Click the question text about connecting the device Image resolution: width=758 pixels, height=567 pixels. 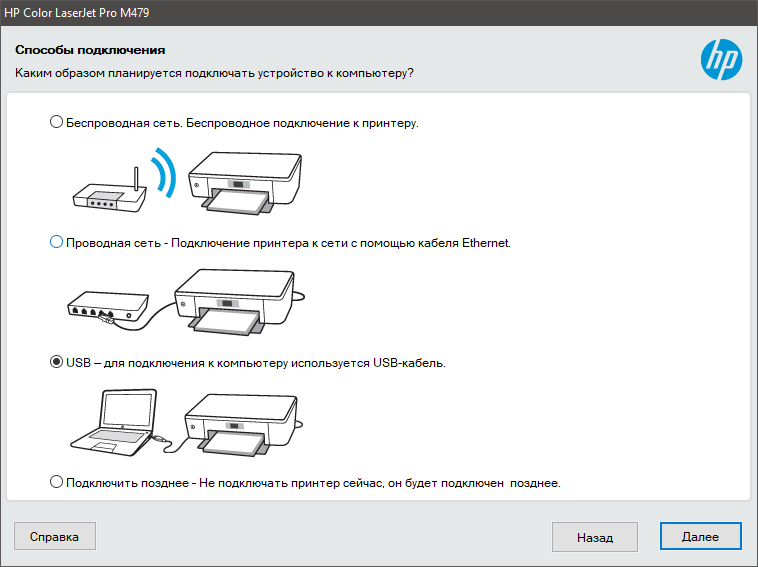(214, 73)
